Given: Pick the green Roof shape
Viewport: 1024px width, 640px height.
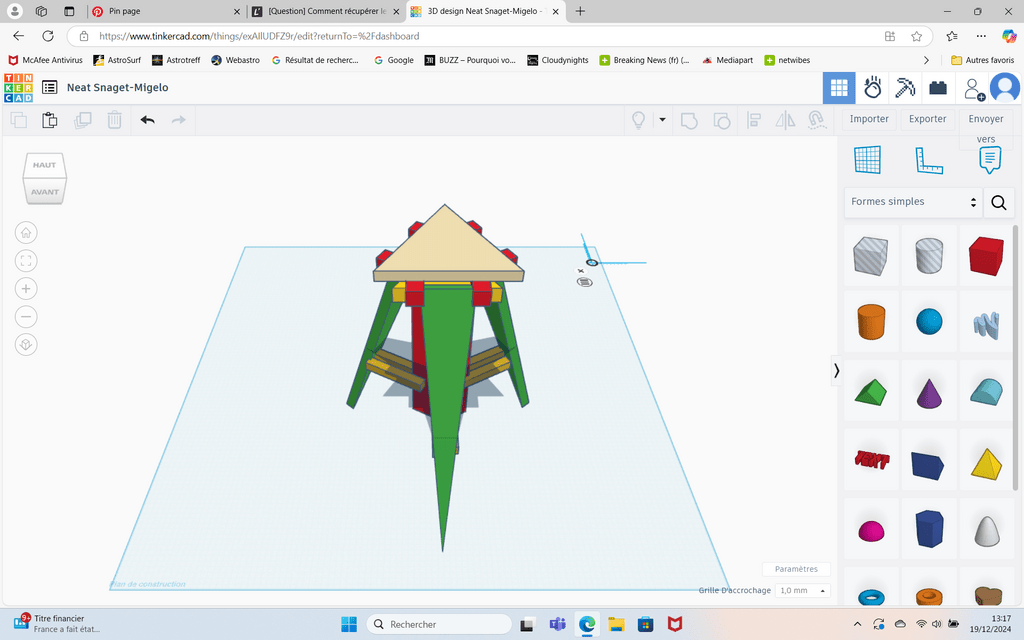Looking at the screenshot, I should [871, 392].
